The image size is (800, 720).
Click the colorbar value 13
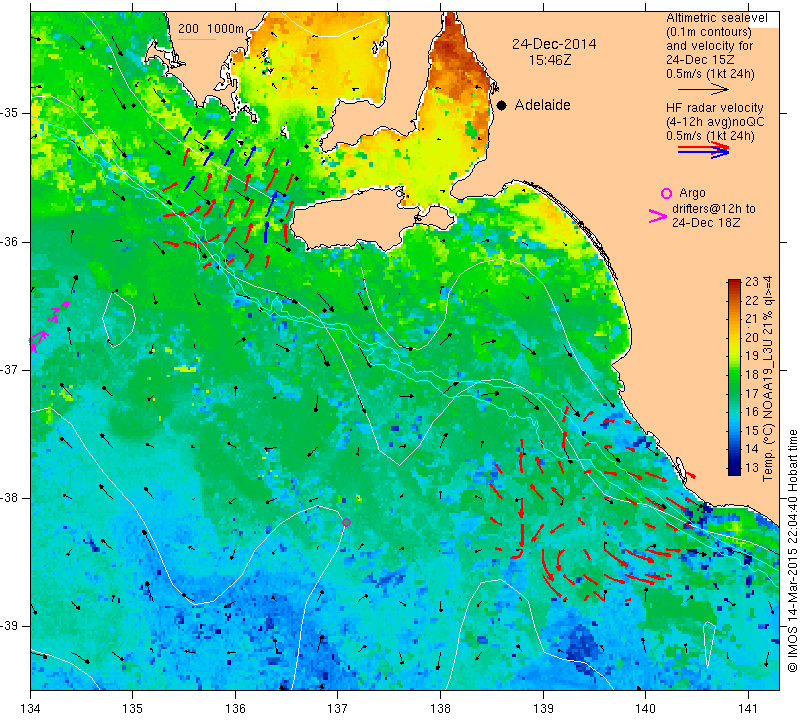[x=752, y=467]
